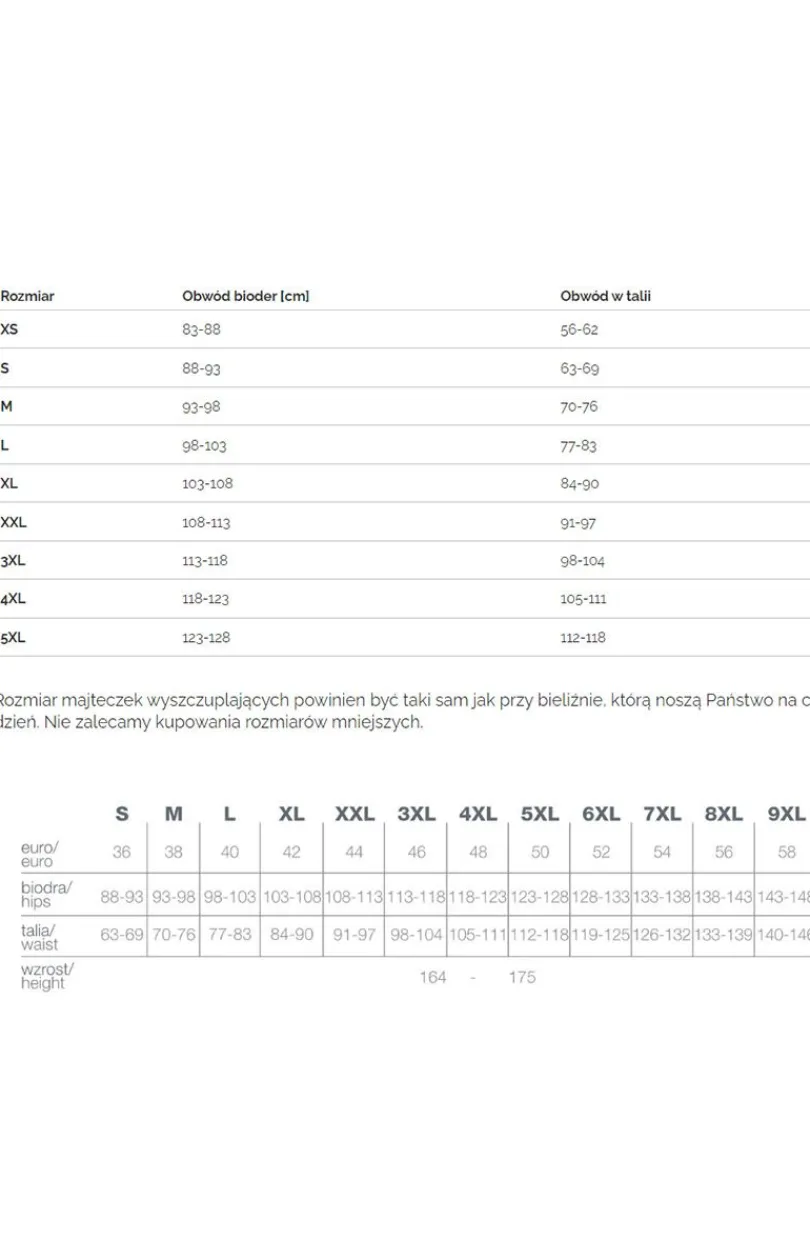This screenshot has height=1260, width=810.
Task: Click the Obwód bioder [cm] header
Action: click(x=246, y=296)
